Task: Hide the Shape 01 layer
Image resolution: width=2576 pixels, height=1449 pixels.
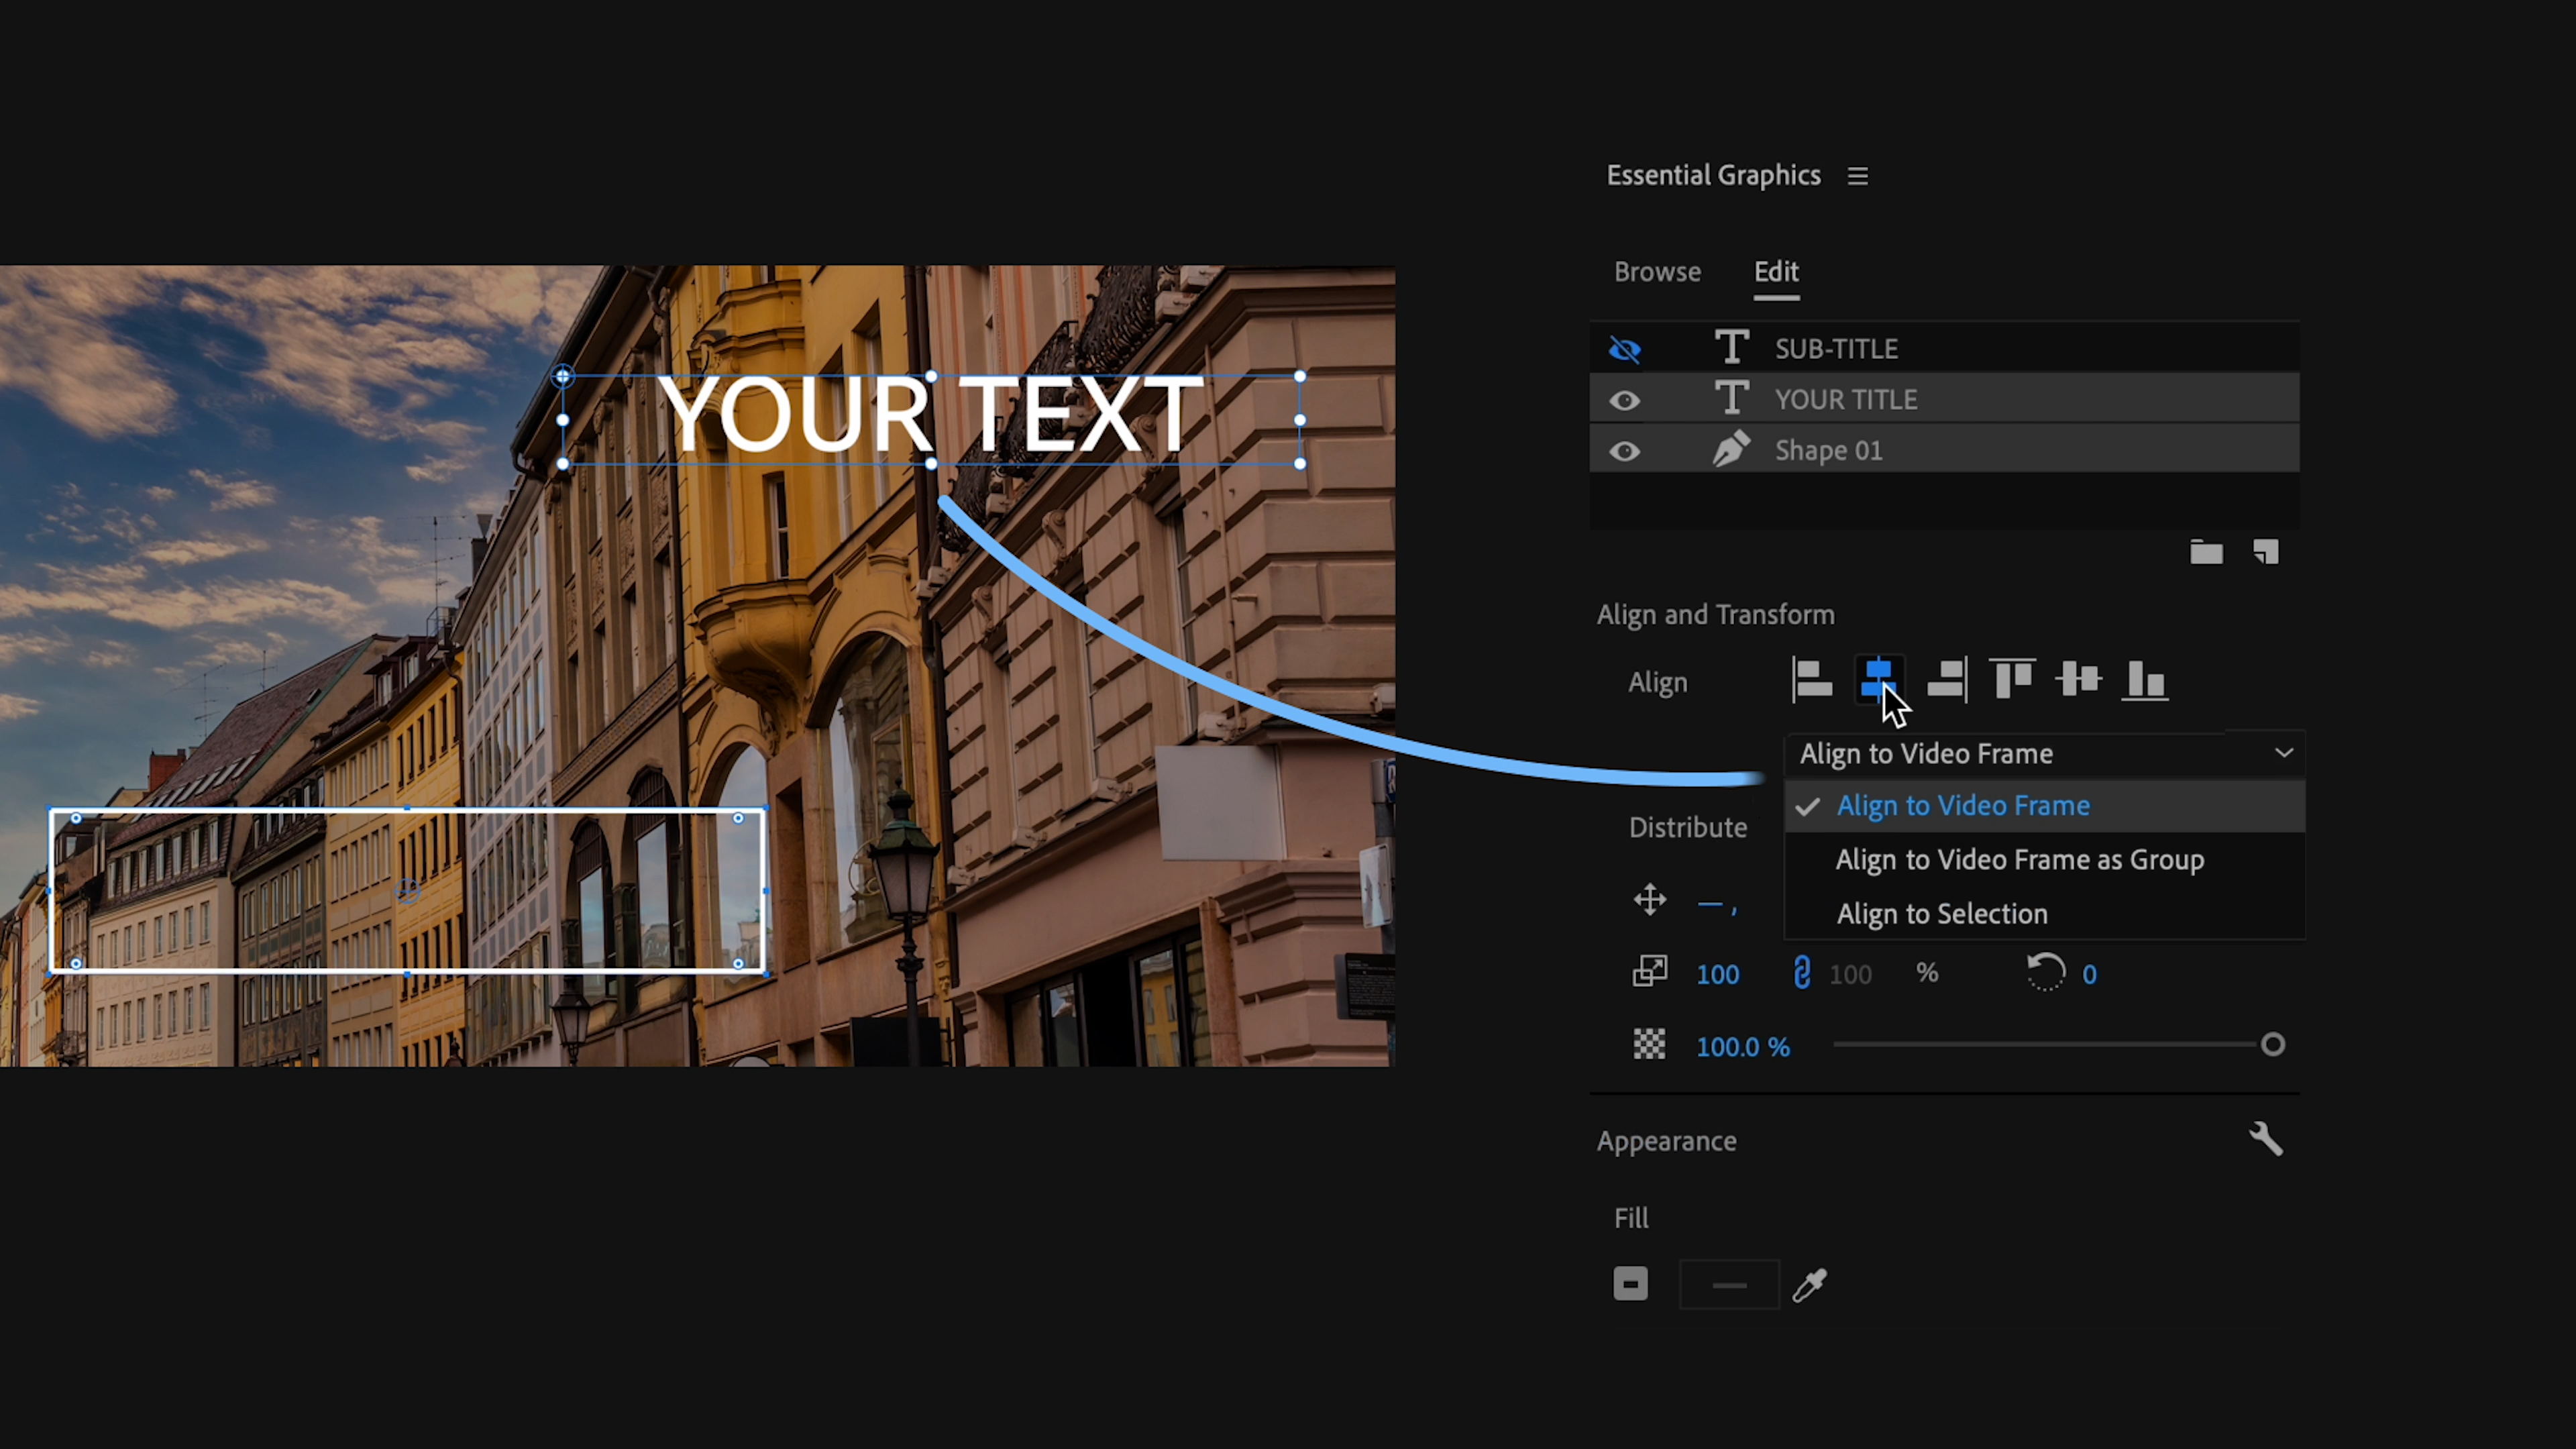Action: pos(1625,451)
